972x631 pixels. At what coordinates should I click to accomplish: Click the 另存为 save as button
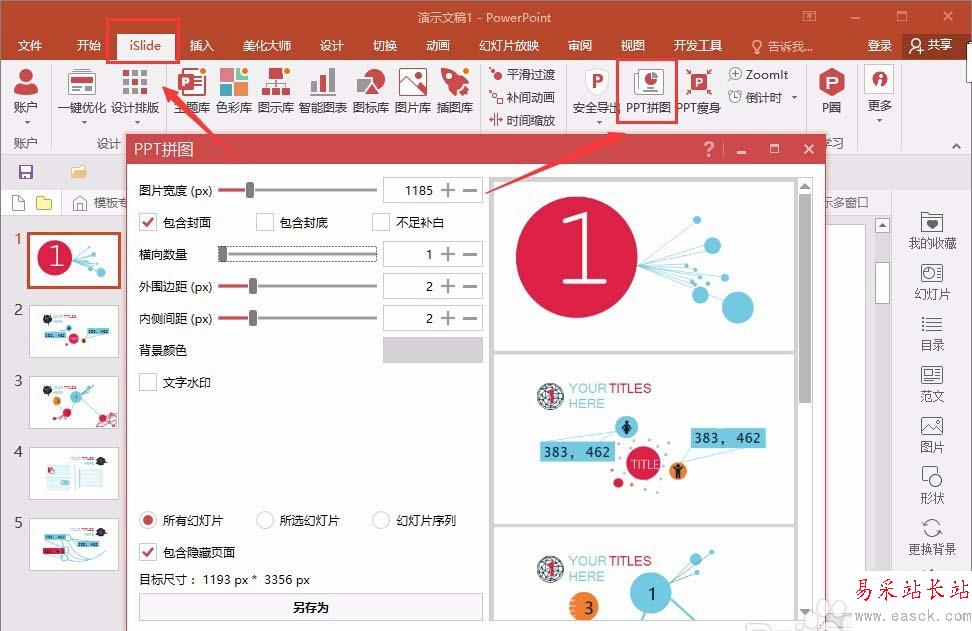[311, 607]
